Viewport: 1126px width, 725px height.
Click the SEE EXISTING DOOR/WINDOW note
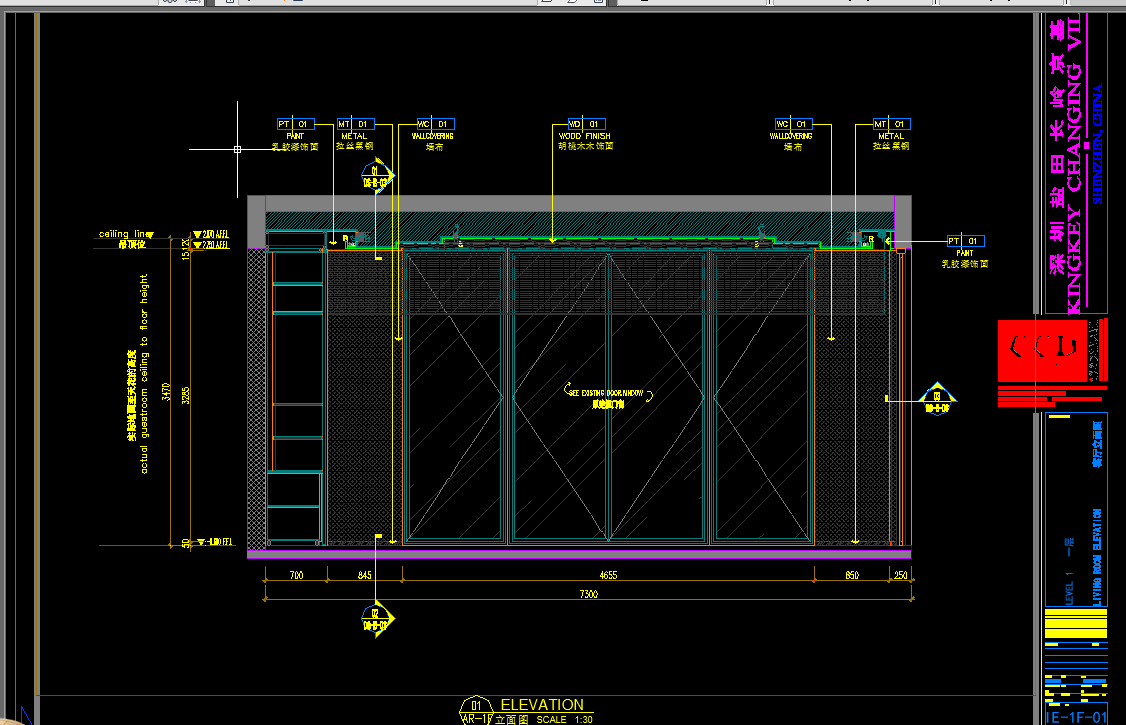click(x=606, y=393)
